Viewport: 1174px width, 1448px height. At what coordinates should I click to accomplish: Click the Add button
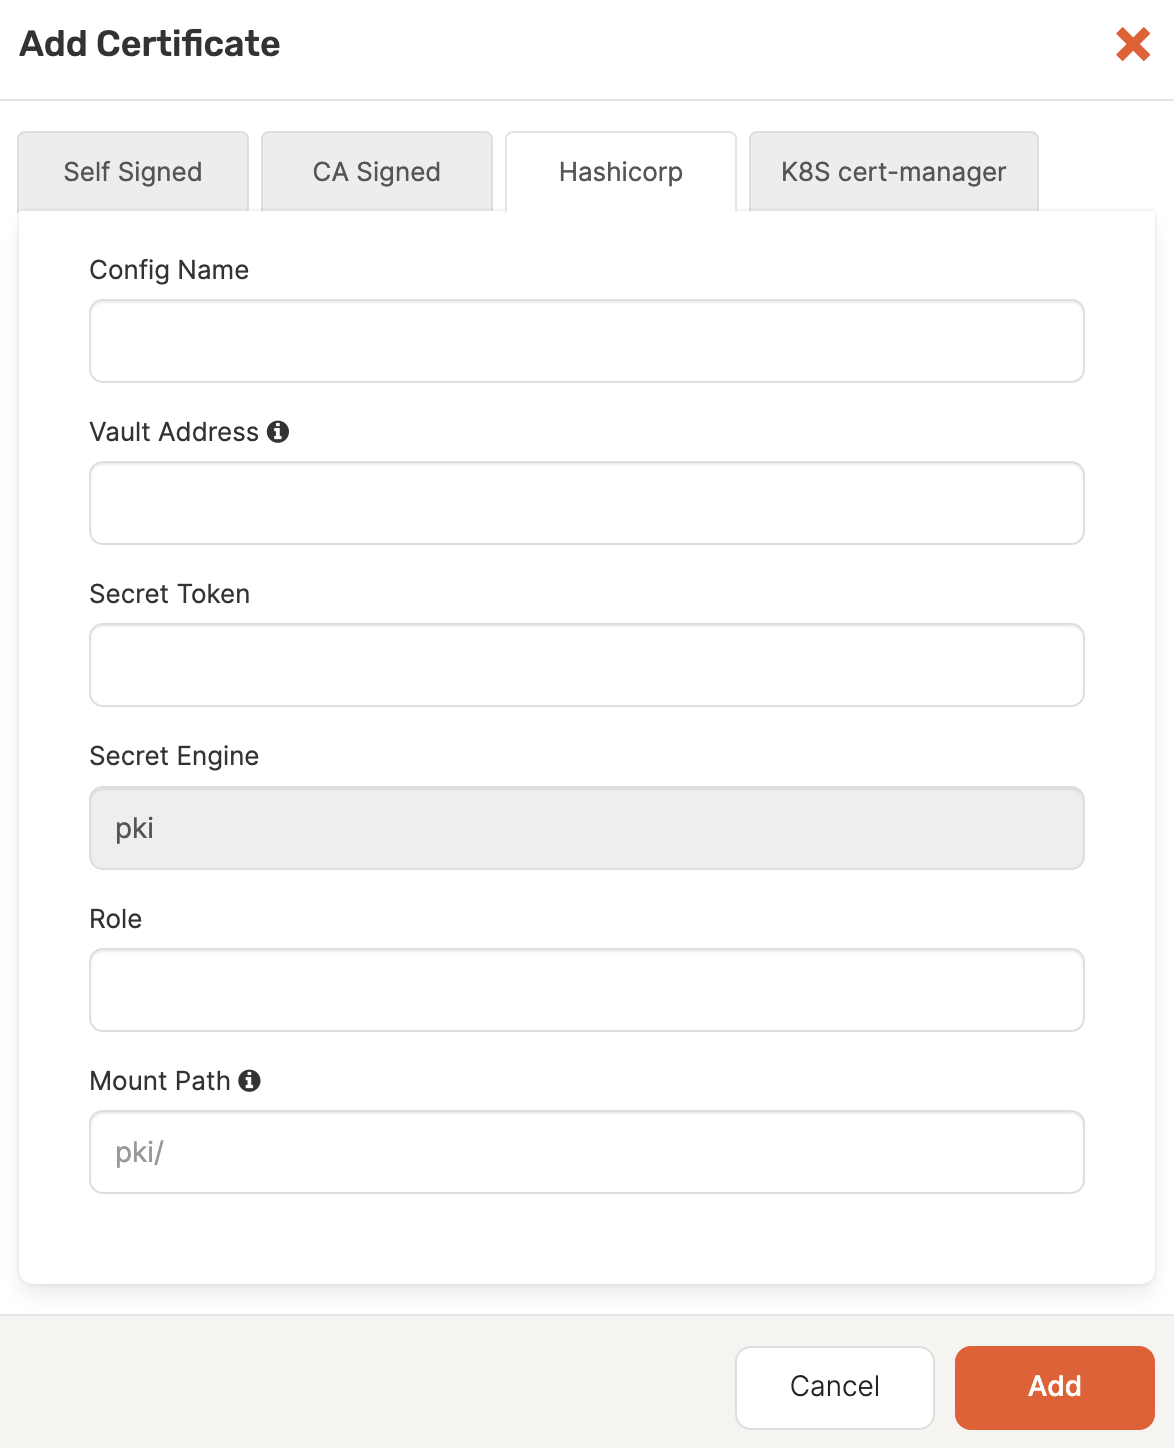pyautogui.click(x=1054, y=1387)
